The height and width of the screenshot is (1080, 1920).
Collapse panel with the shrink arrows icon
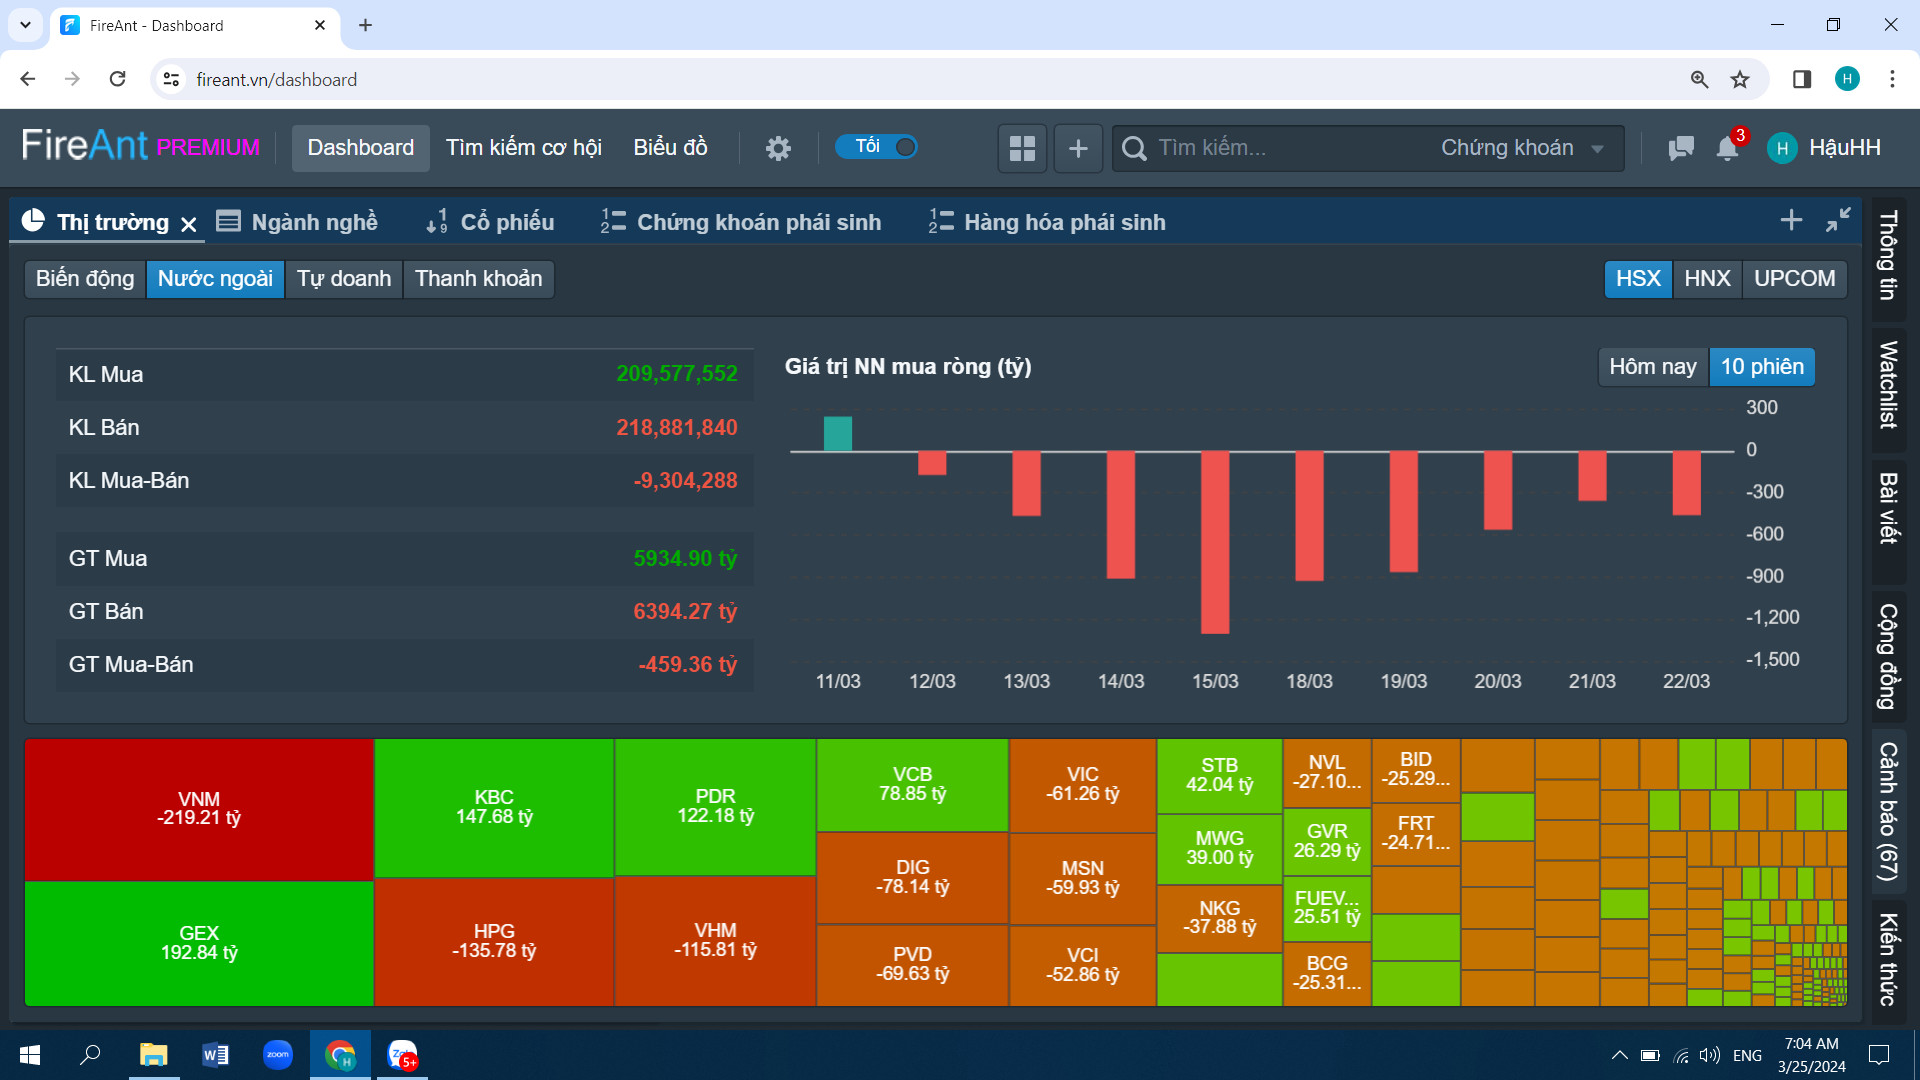tap(1838, 220)
